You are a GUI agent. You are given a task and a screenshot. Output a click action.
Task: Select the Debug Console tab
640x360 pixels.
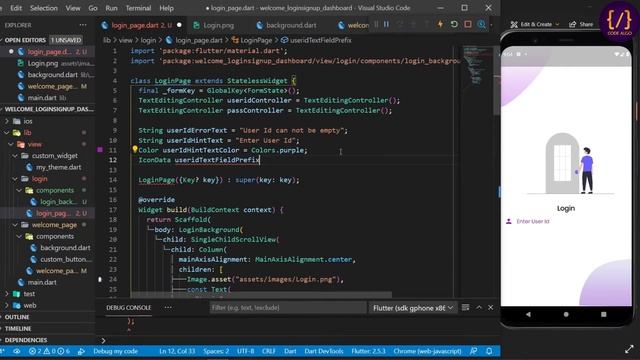[129, 308]
